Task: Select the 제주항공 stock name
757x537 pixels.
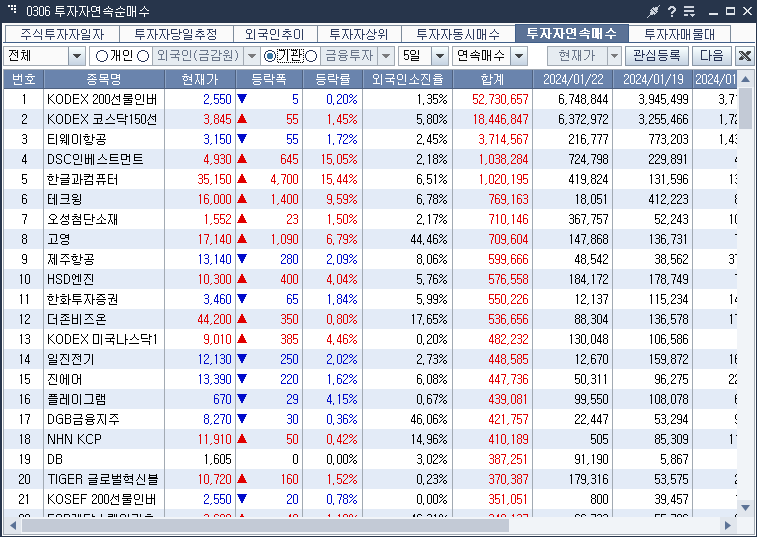Action: 70,260
